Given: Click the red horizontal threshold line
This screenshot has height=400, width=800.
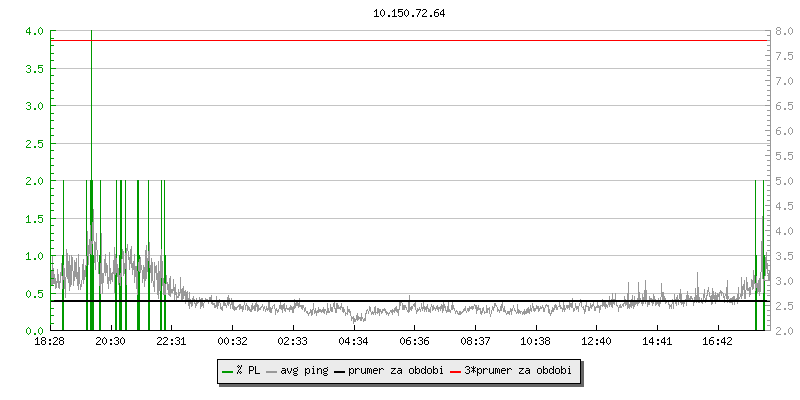Looking at the screenshot, I should click(400, 41).
